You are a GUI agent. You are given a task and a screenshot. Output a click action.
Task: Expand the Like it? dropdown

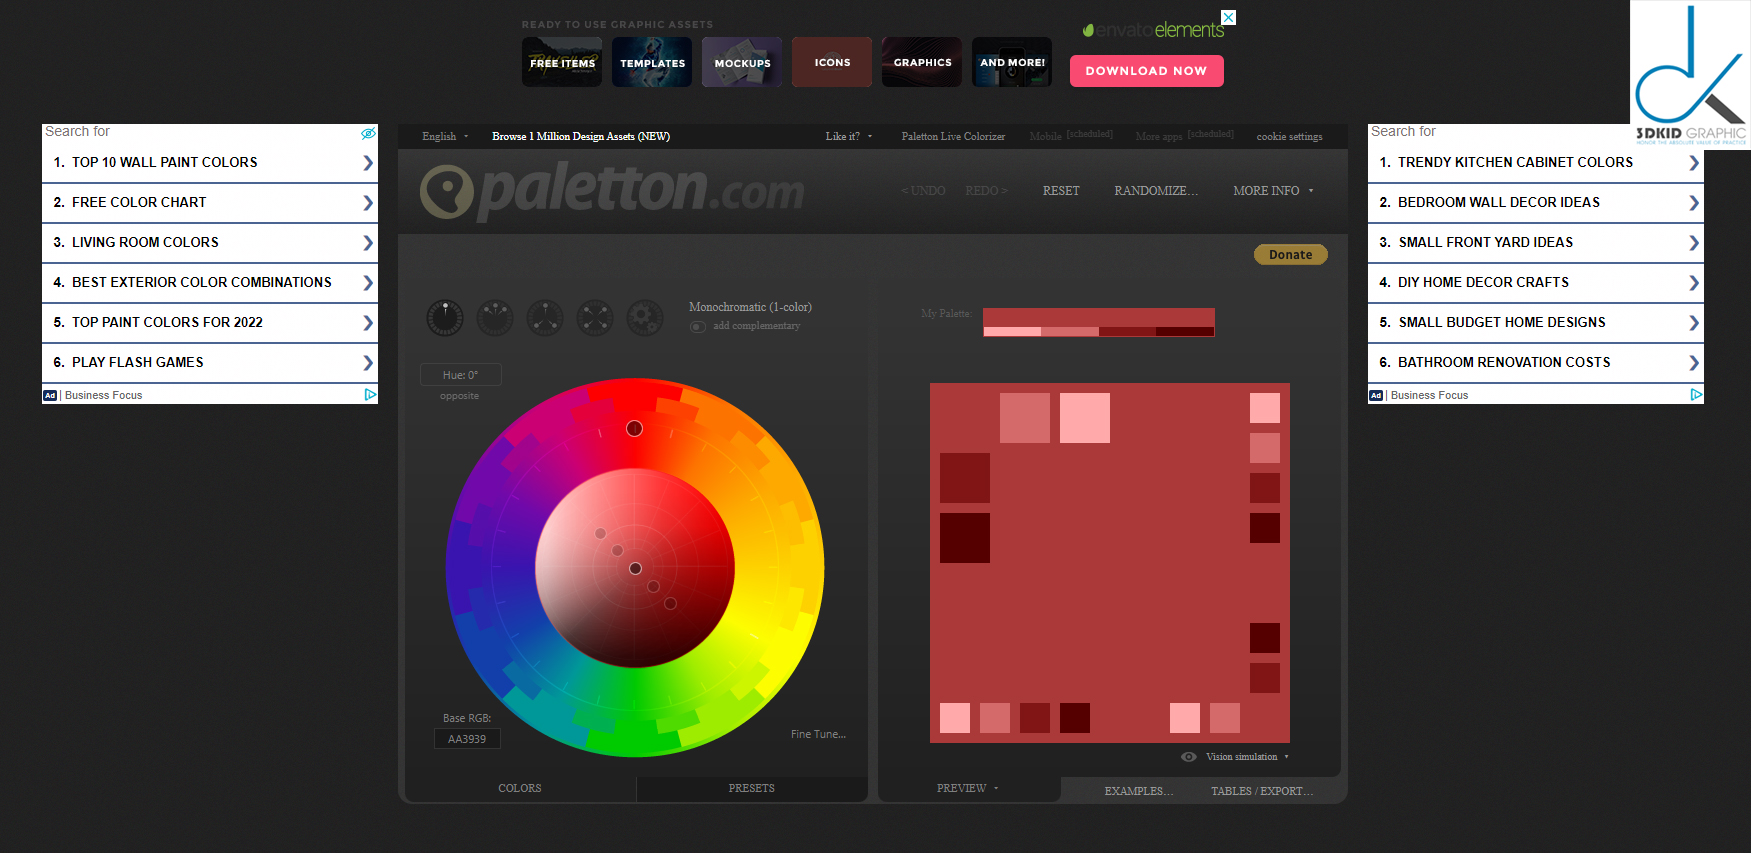coord(849,137)
